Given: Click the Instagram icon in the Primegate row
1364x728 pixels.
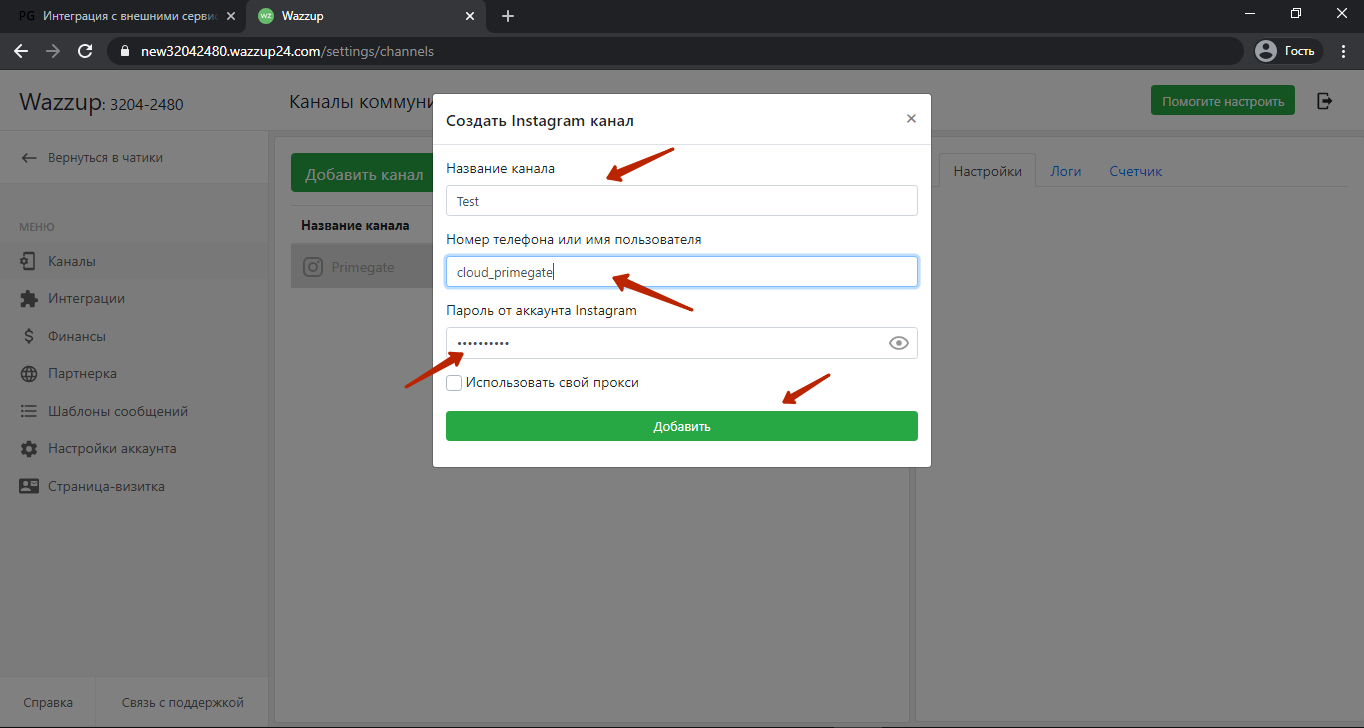Looking at the screenshot, I should point(313,267).
